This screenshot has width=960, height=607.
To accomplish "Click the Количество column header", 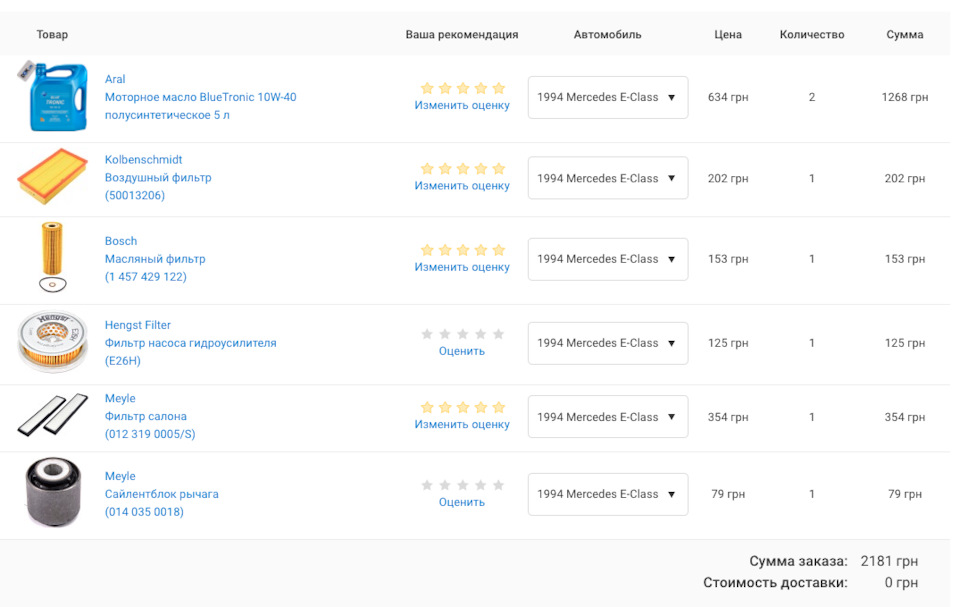I will (x=812, y=34).
